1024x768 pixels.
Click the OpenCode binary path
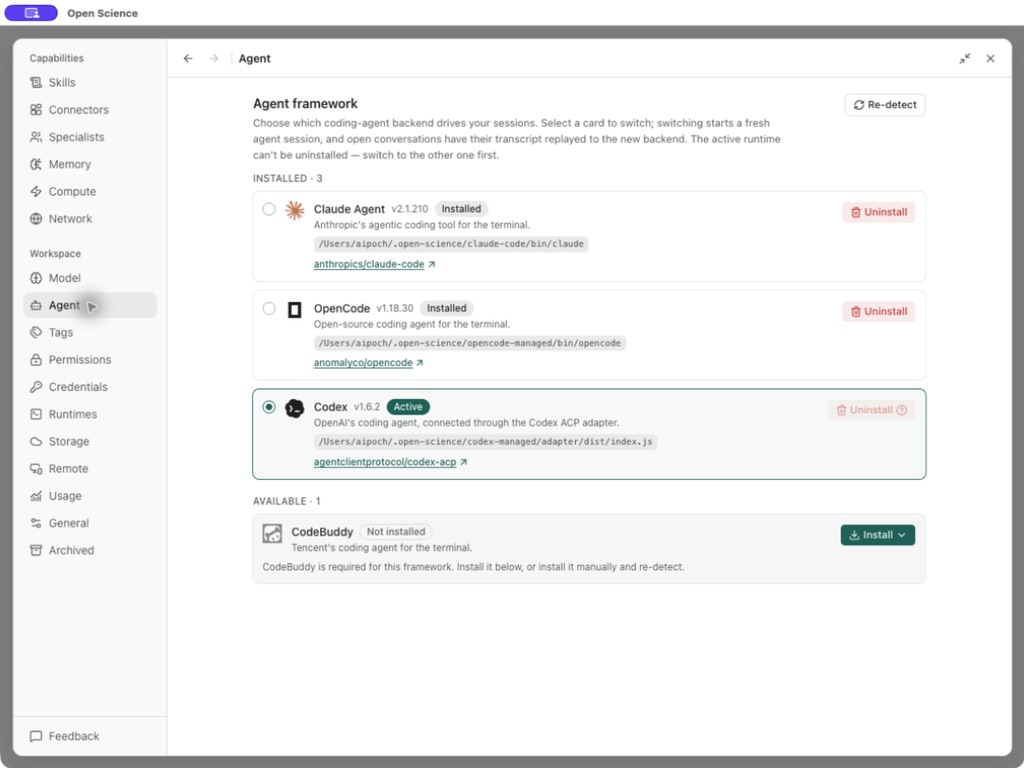(x=470, y=344)
